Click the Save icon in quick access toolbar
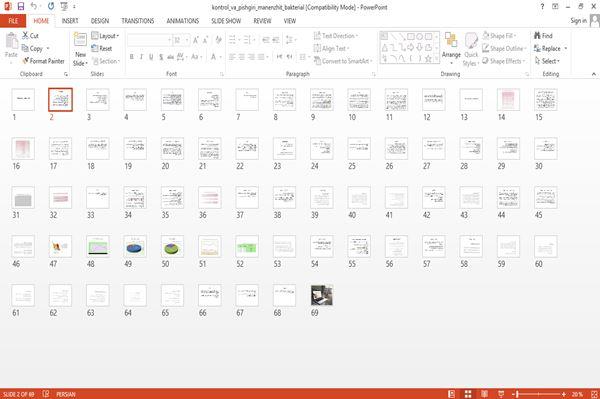The width and height of the screenshot is (600, 399). 21,7
